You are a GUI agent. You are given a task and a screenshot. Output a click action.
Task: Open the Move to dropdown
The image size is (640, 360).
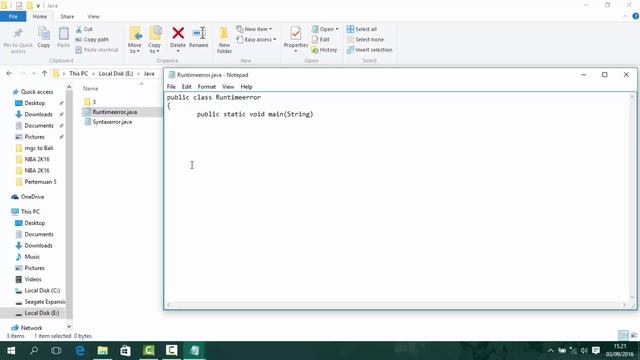click(x=134, y=40)
